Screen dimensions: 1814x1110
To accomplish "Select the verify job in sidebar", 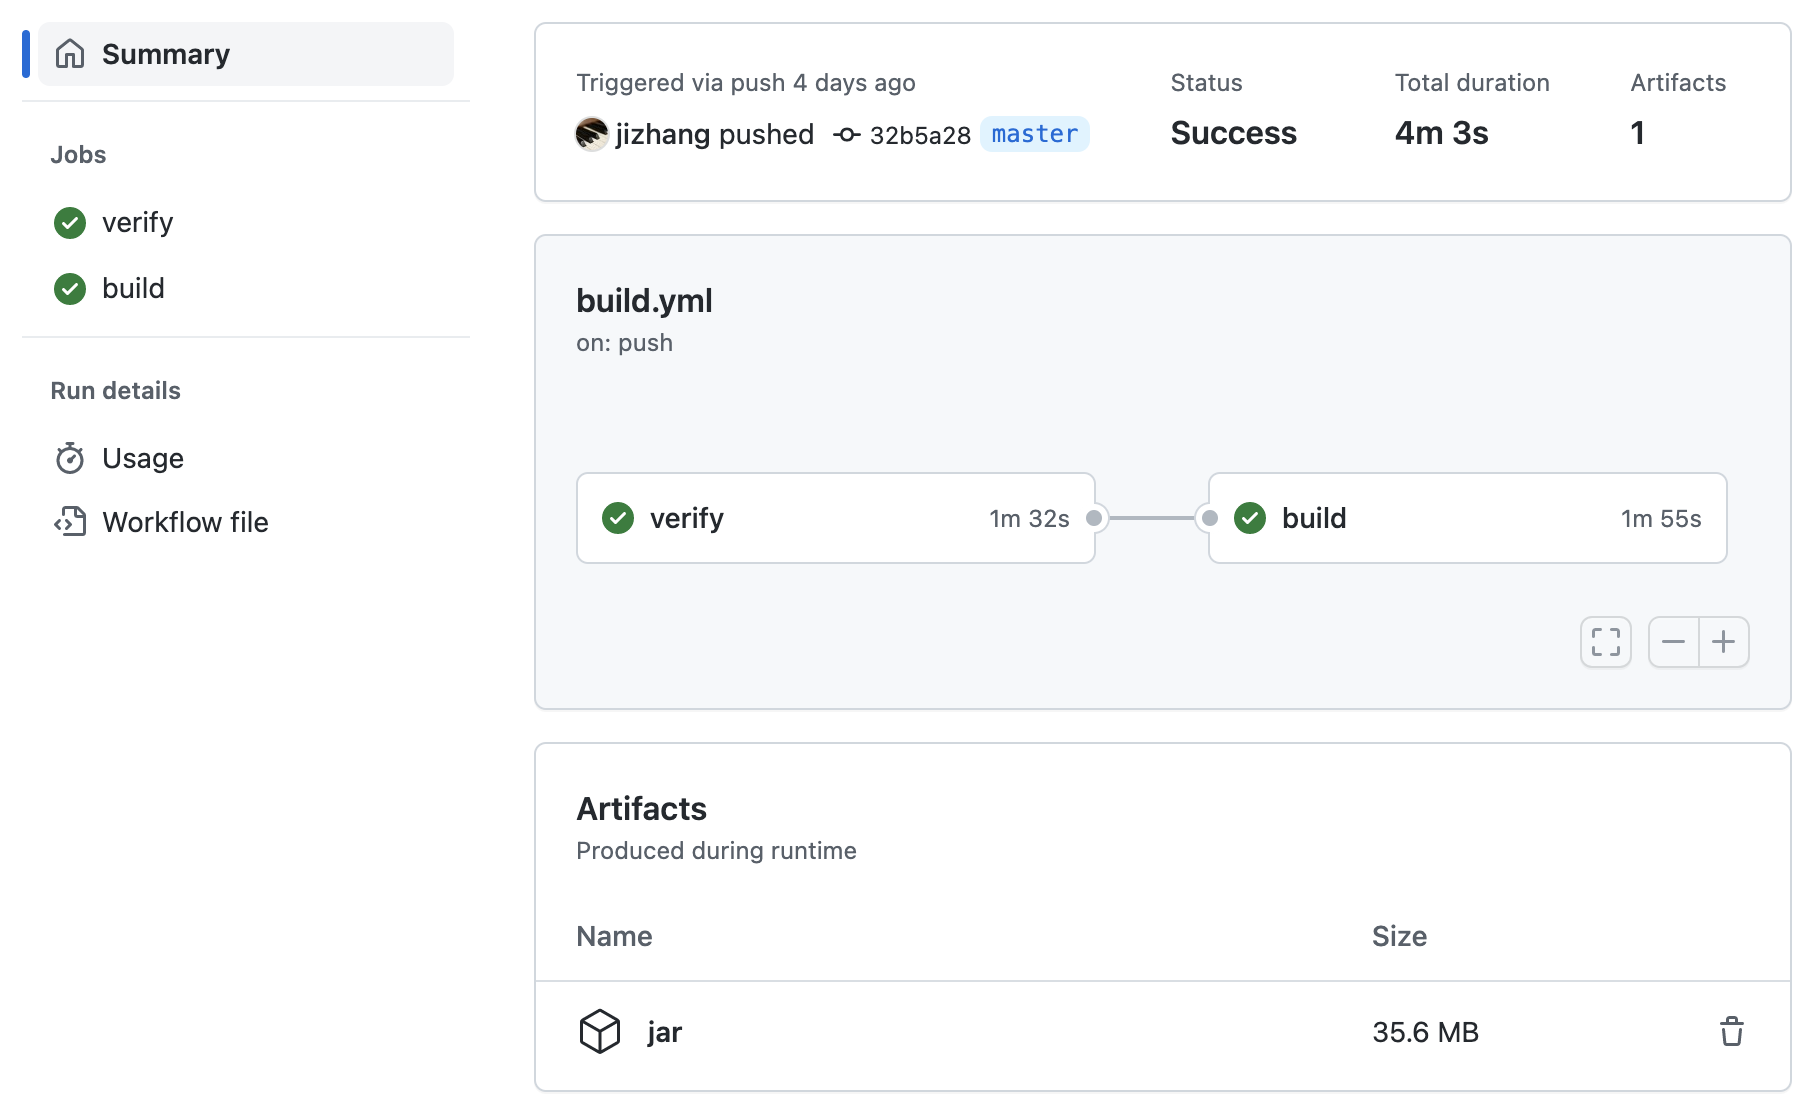I will click(138, 222).
